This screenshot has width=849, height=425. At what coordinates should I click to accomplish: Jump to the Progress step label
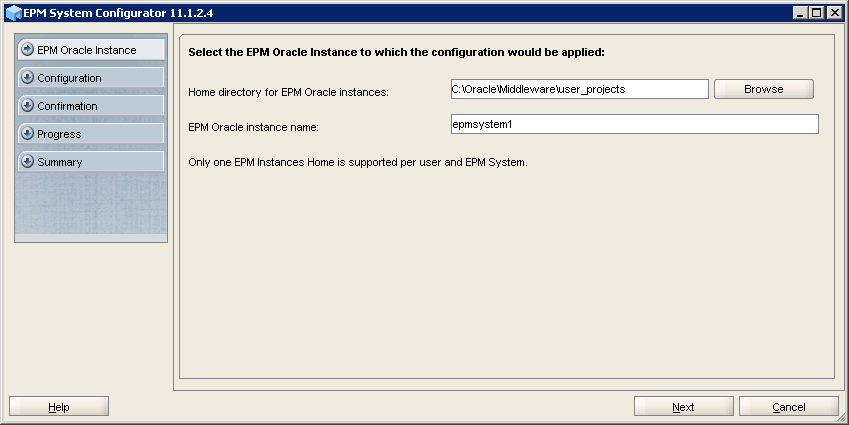59,134
